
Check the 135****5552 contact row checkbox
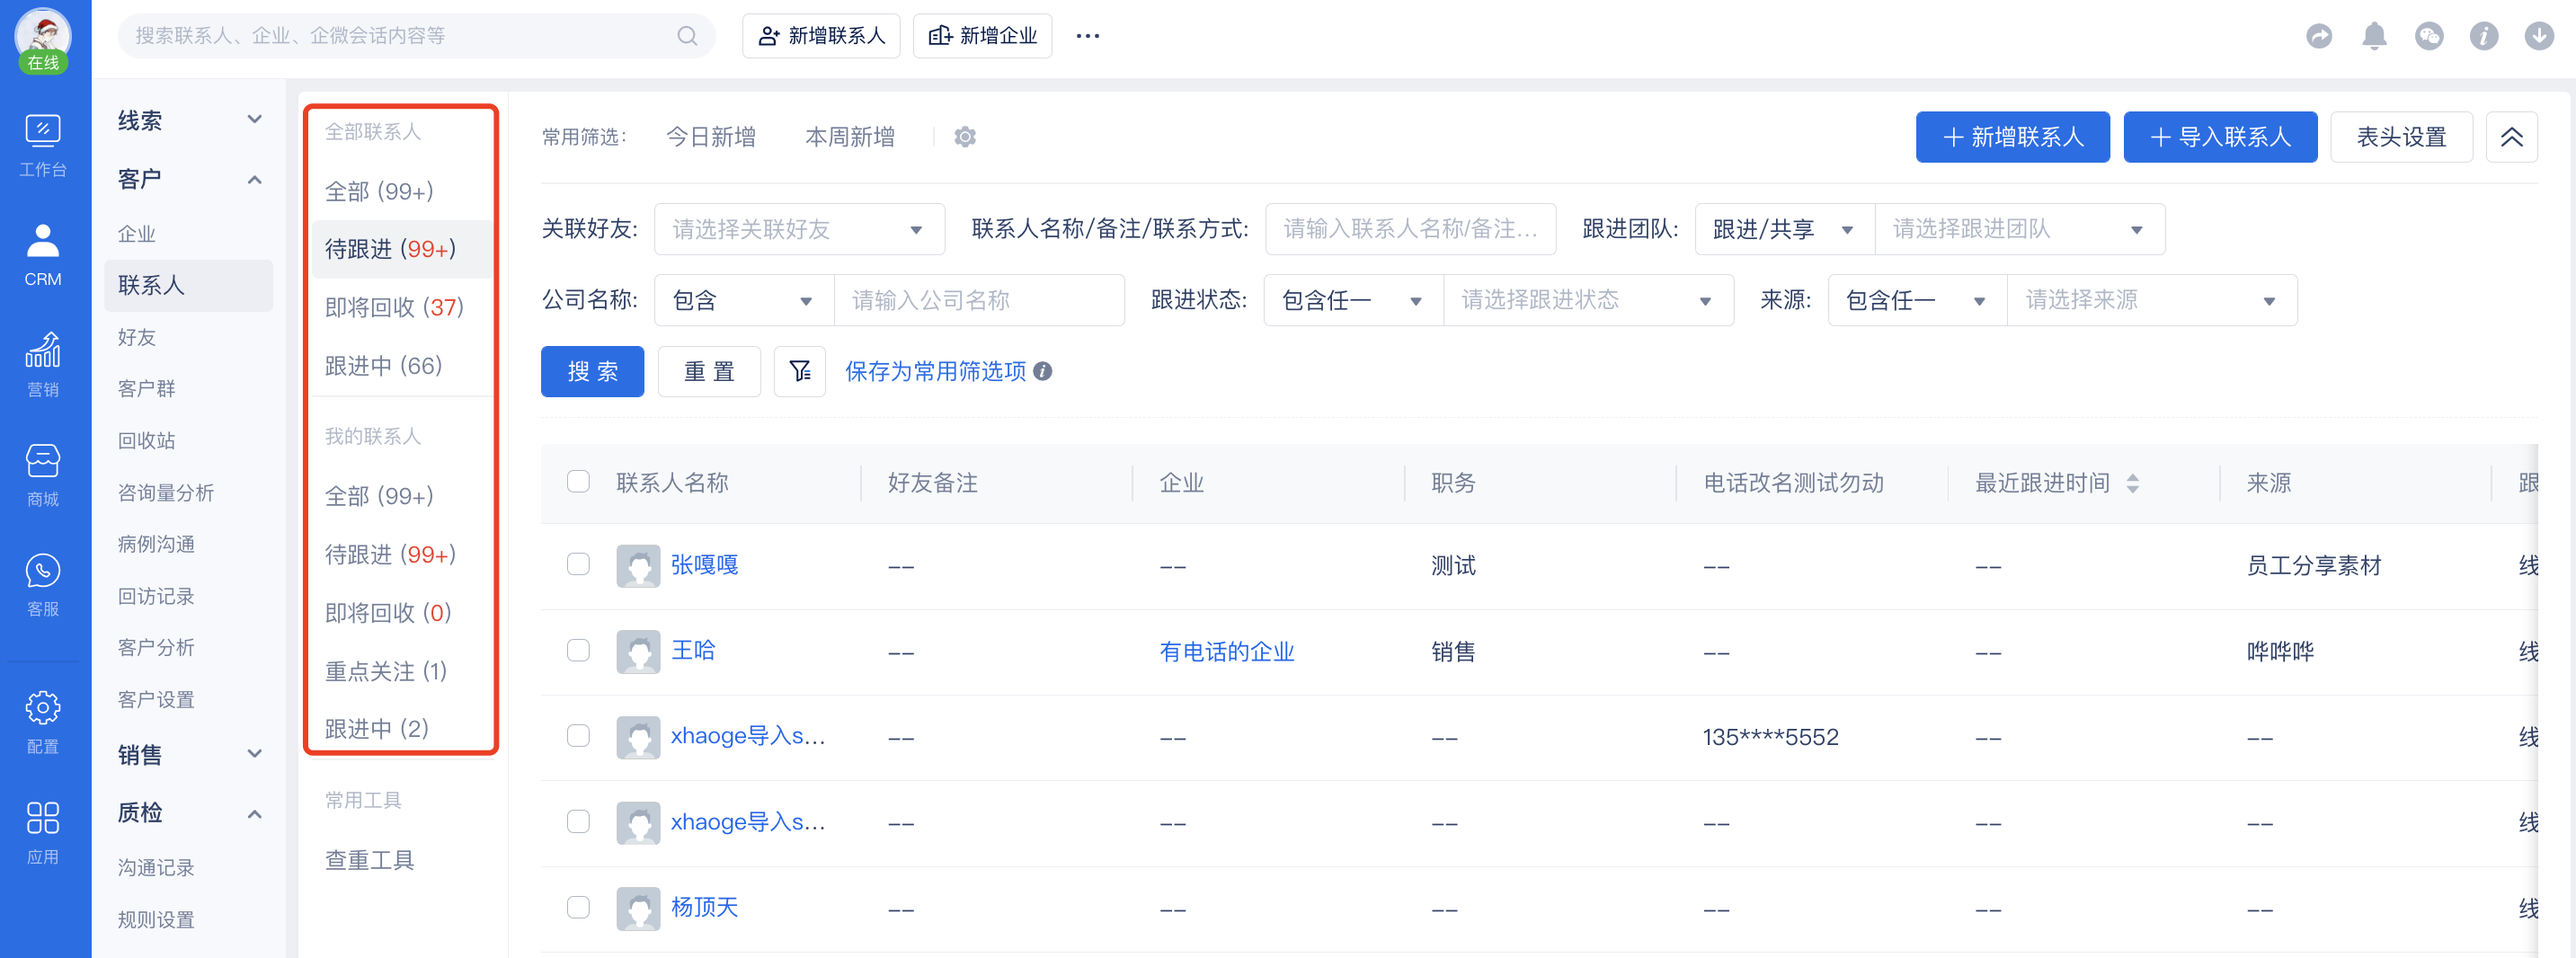point(578,736)
